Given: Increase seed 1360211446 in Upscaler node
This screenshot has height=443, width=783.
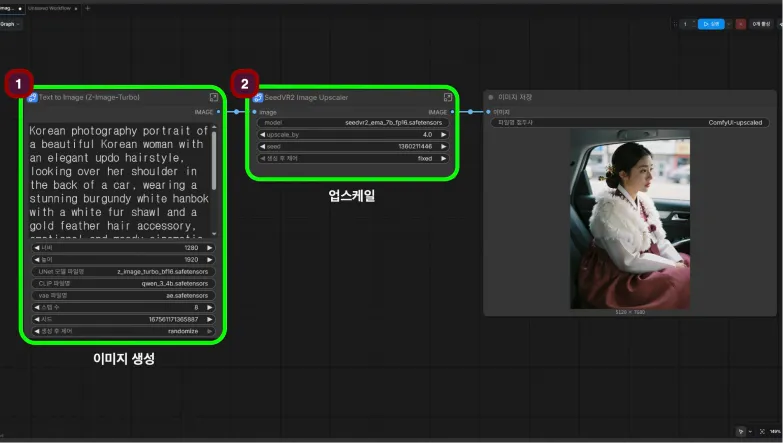Looking at the screenshot, I should 443,147.
